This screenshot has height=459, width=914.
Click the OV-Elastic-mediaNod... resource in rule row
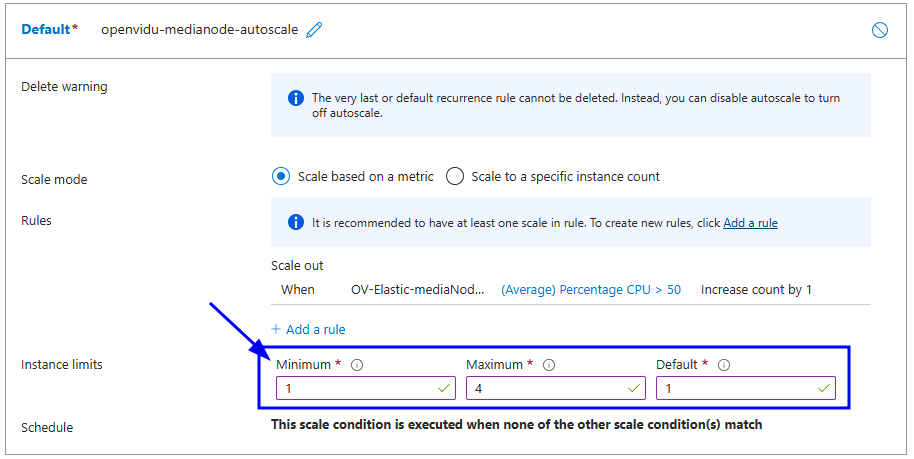click(419, 290)
